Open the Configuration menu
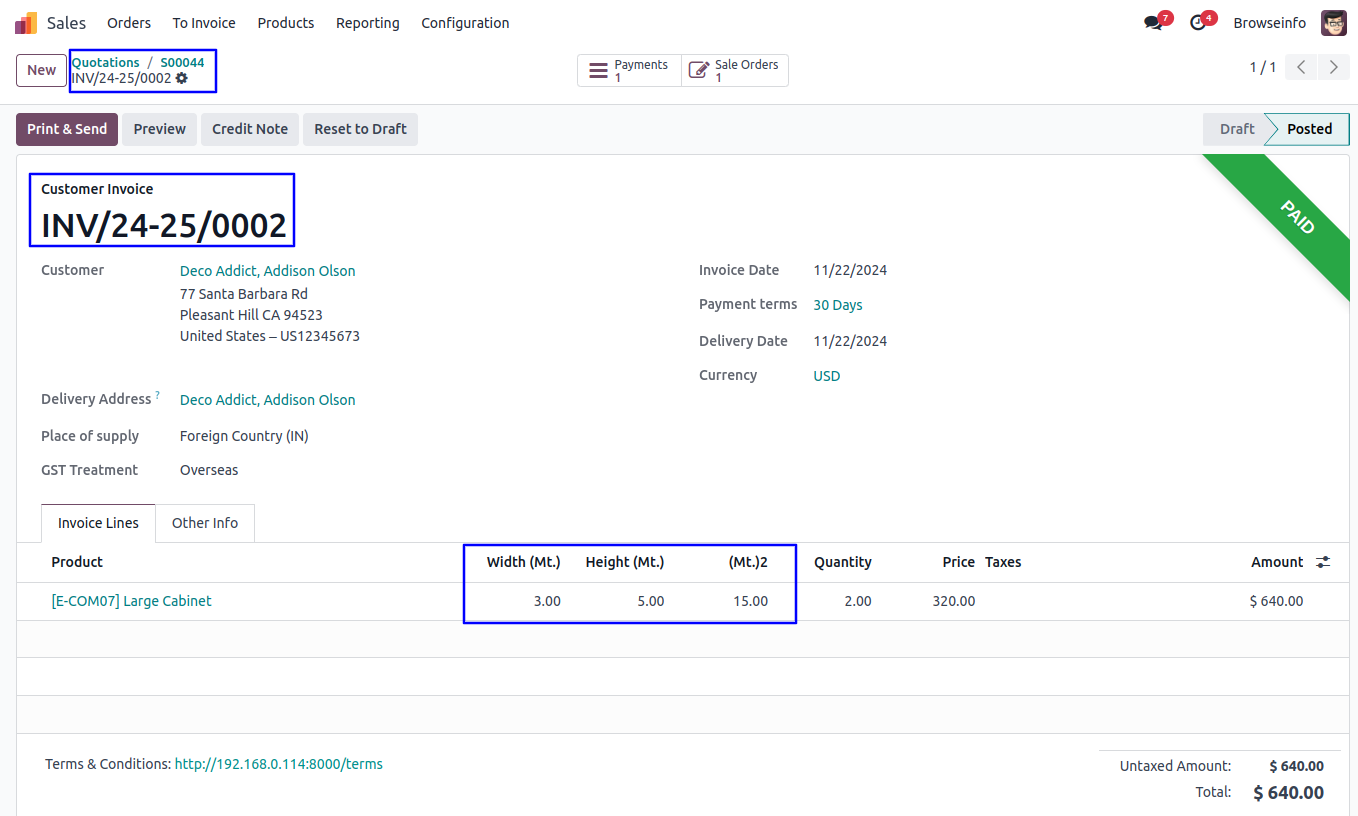Screen dimensions: 1358x816 click(x=465, y=23)
